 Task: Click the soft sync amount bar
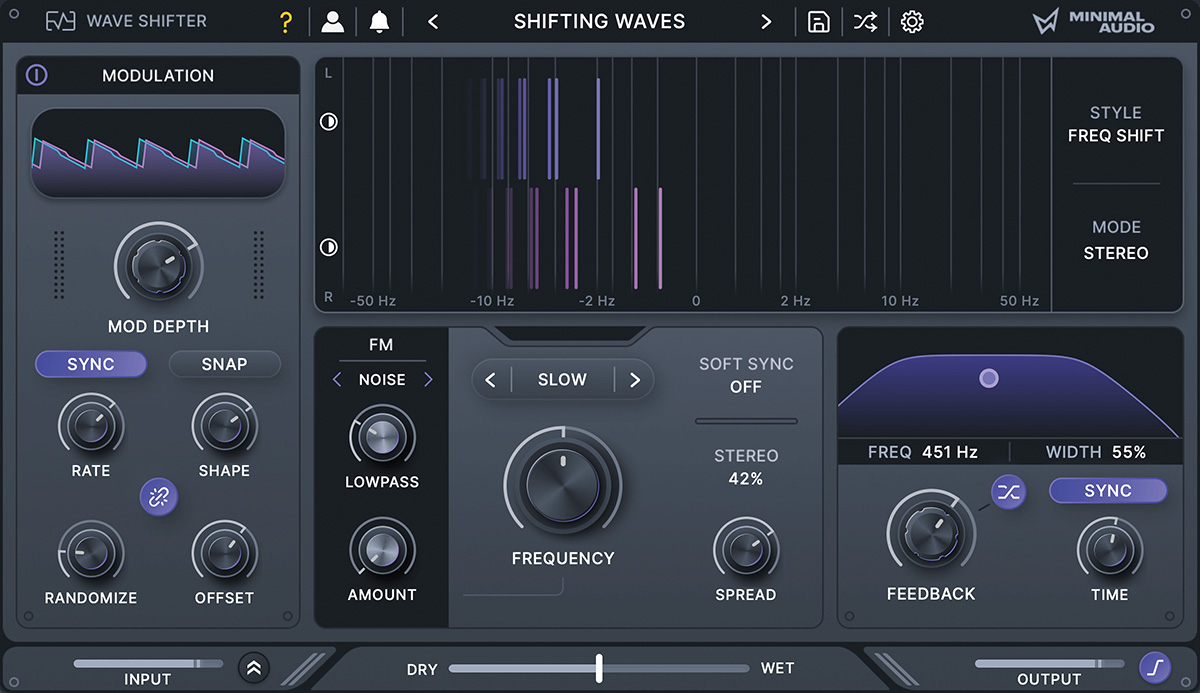(746, 421)
